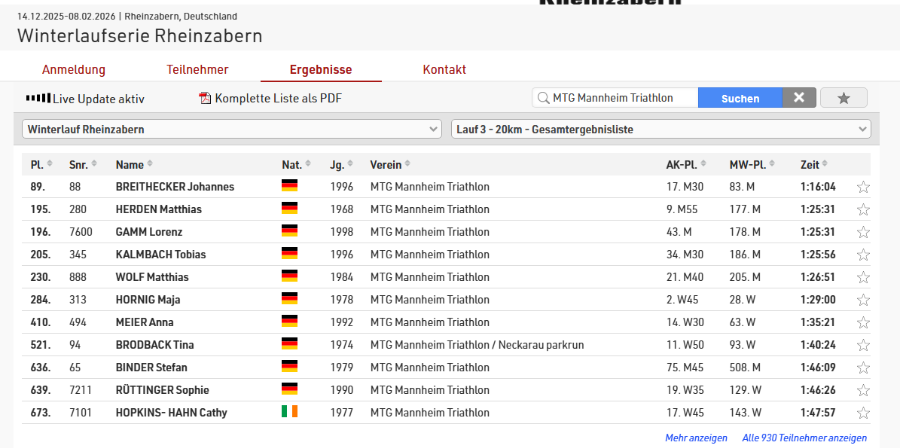Clear the search with the X button
Image resolution: width=900 pixels, height=448 pixels.
798,98
